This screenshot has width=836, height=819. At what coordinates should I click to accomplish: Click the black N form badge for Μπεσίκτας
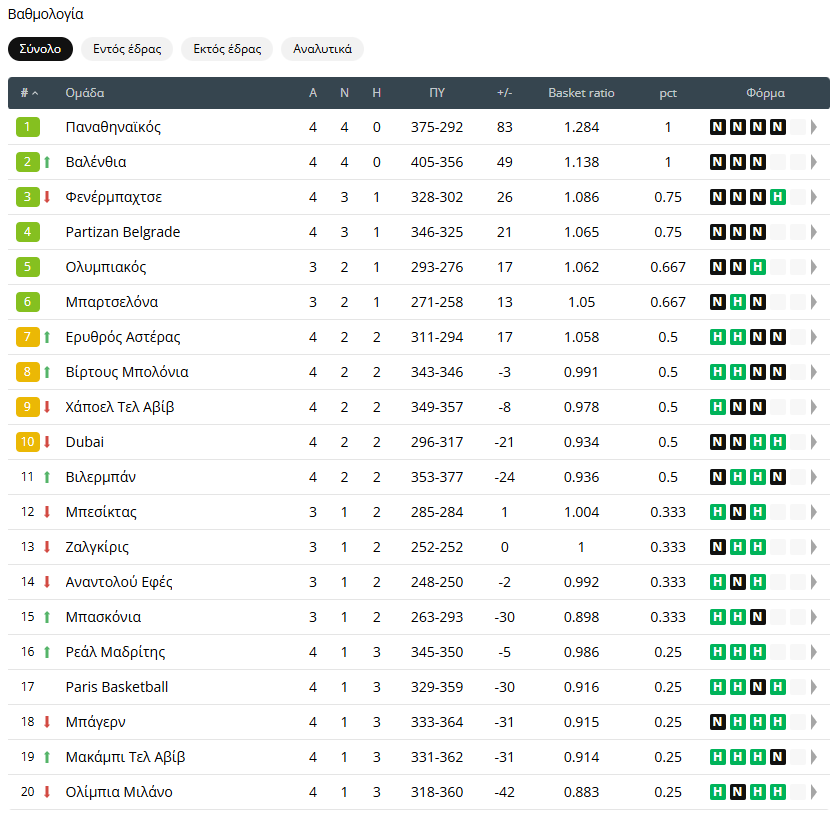coord(738,512)
